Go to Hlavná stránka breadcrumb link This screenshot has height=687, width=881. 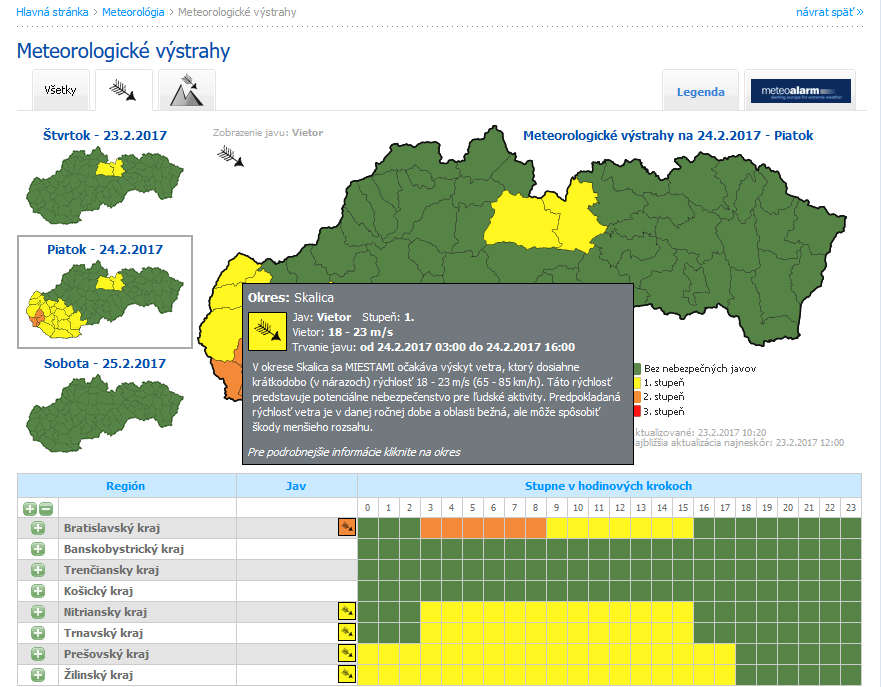click(x=51, y=12)
